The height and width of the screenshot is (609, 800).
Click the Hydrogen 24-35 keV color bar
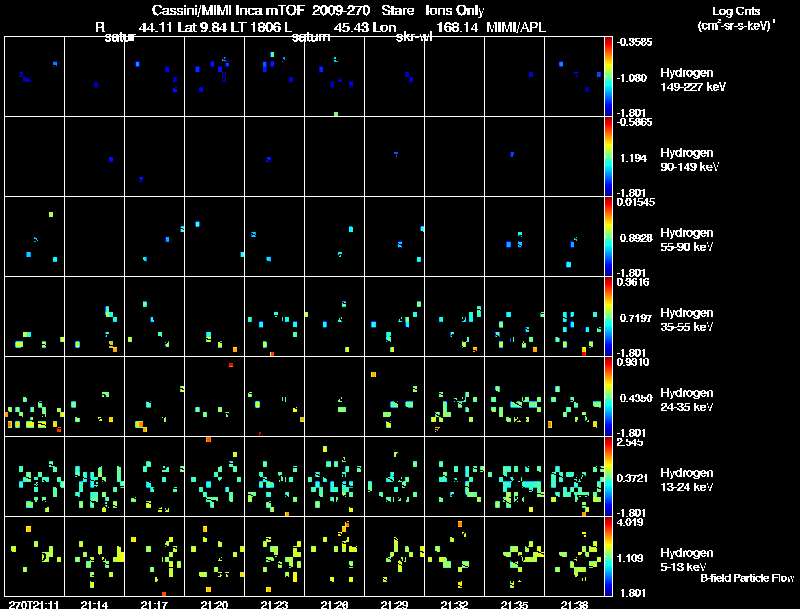[608, 397]
